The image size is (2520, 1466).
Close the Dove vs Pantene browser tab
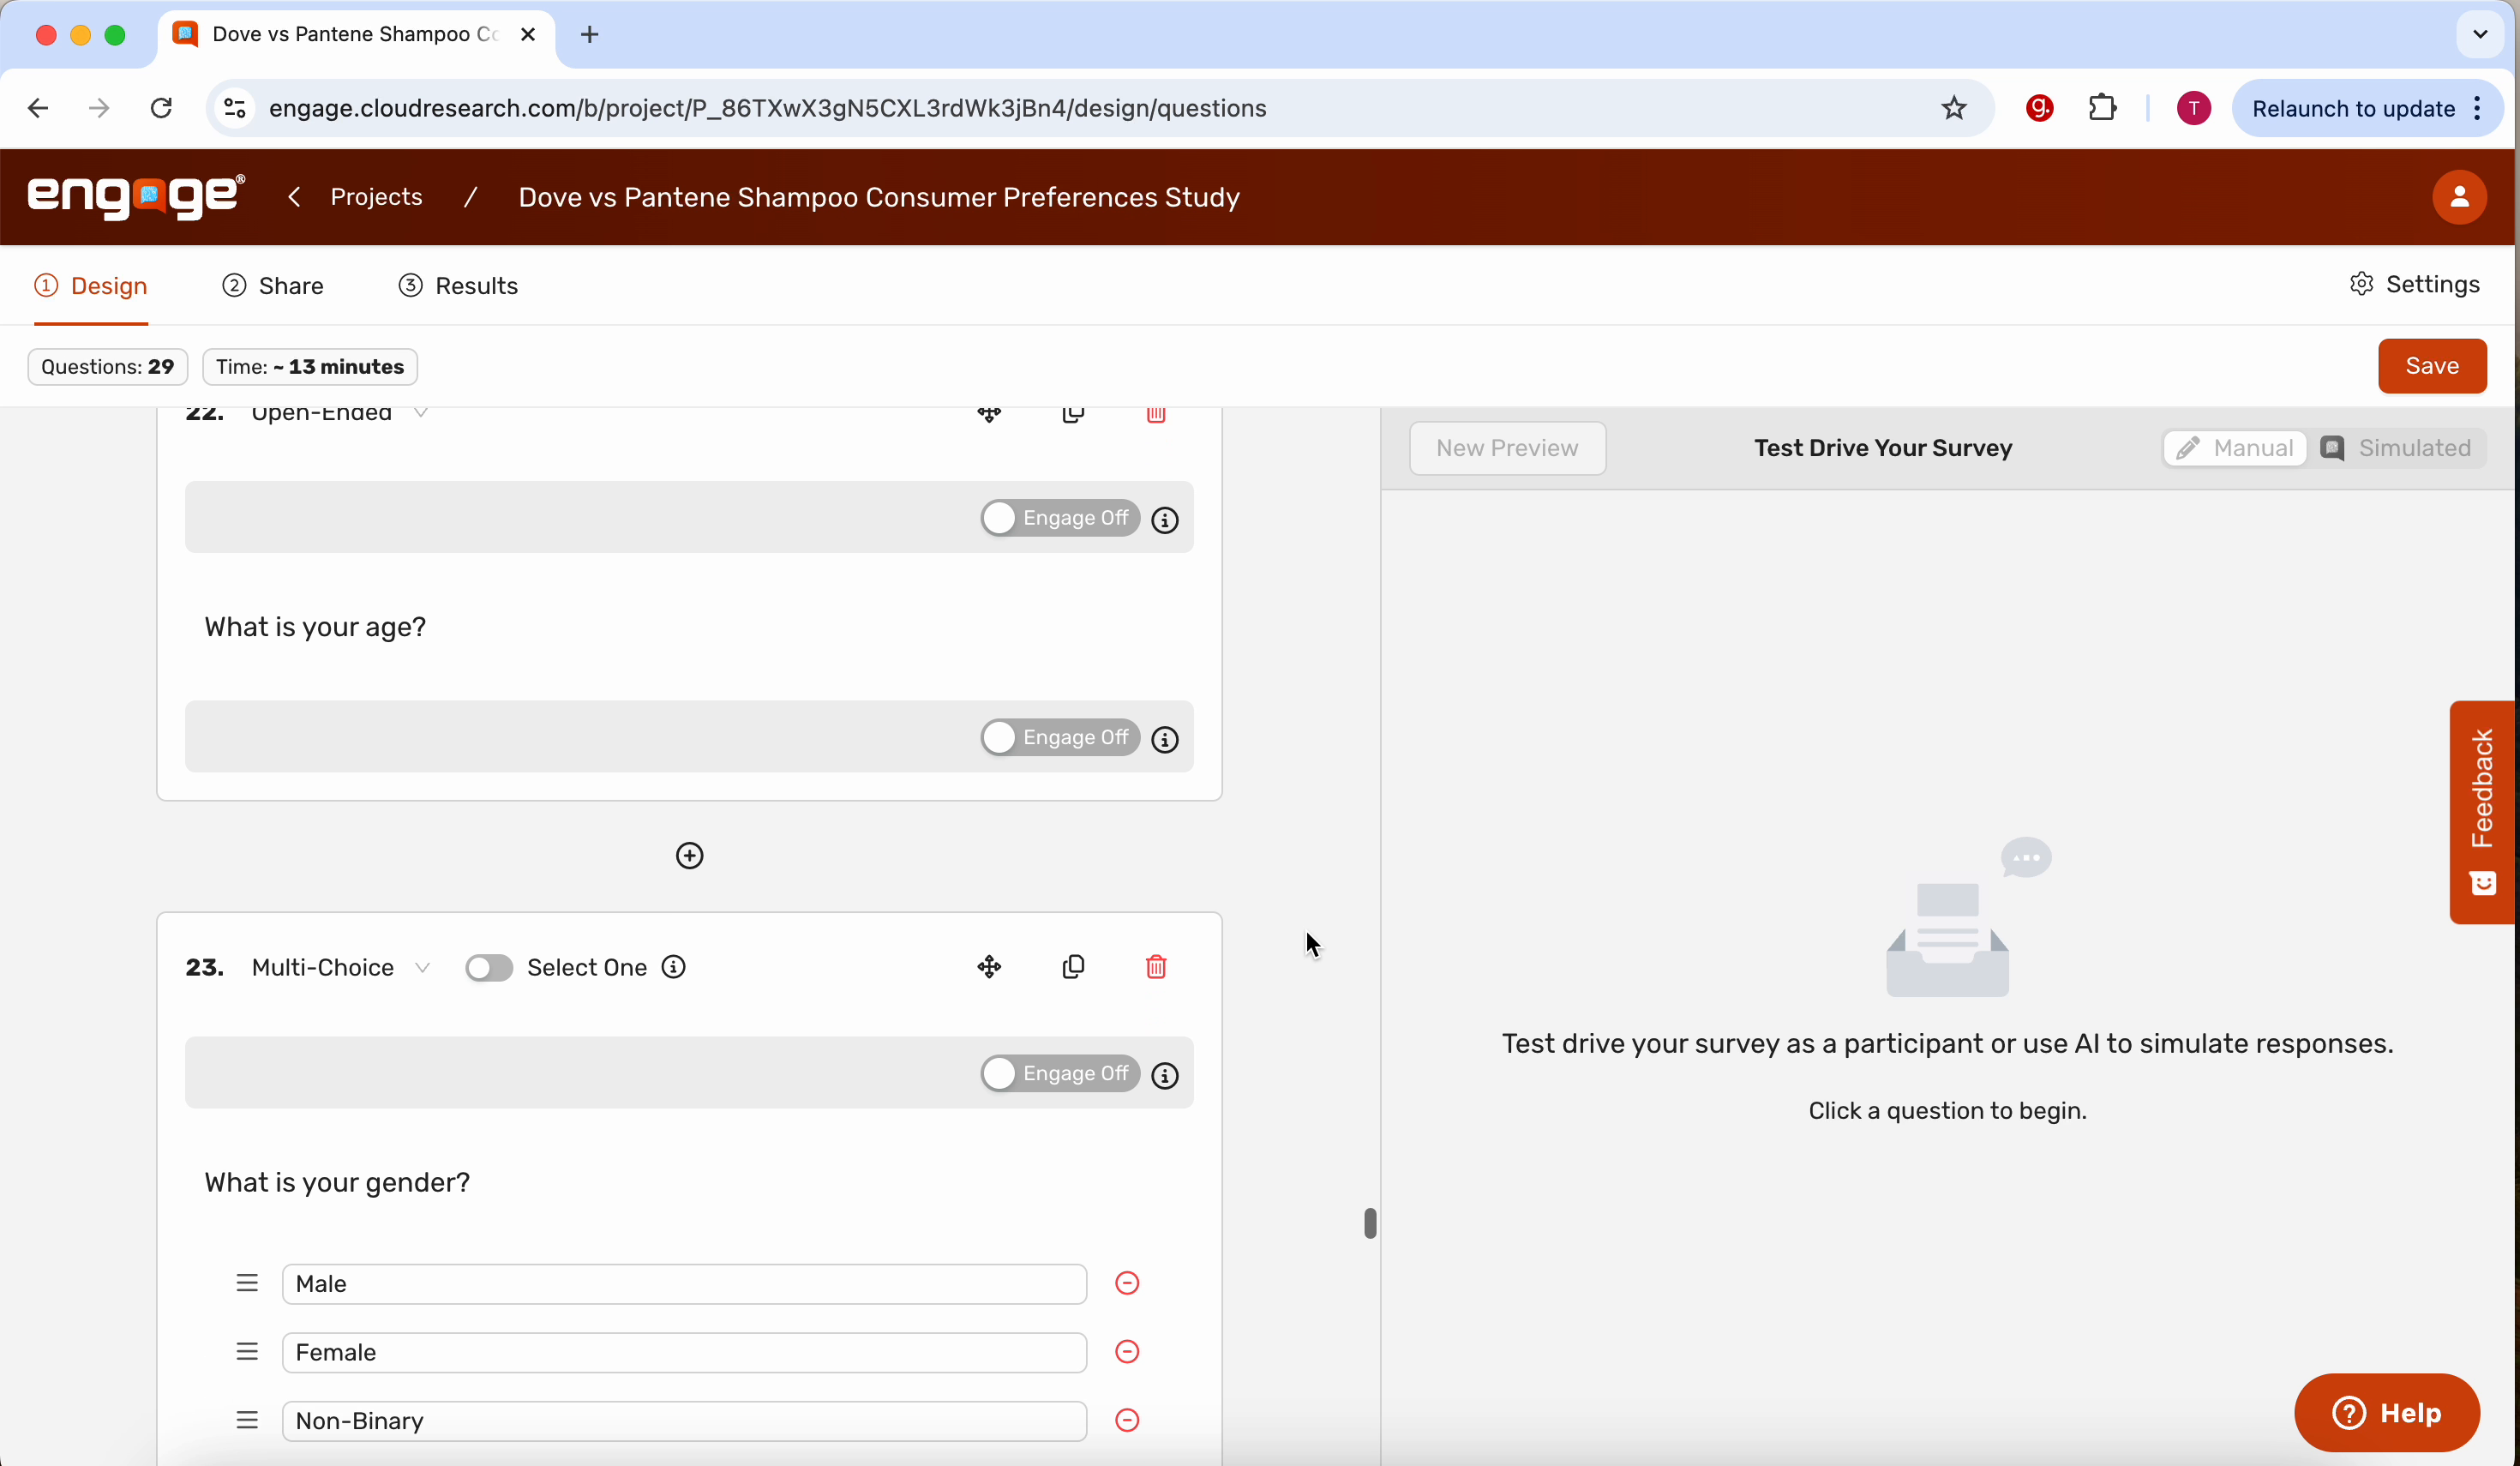click(x=528, y=34)
